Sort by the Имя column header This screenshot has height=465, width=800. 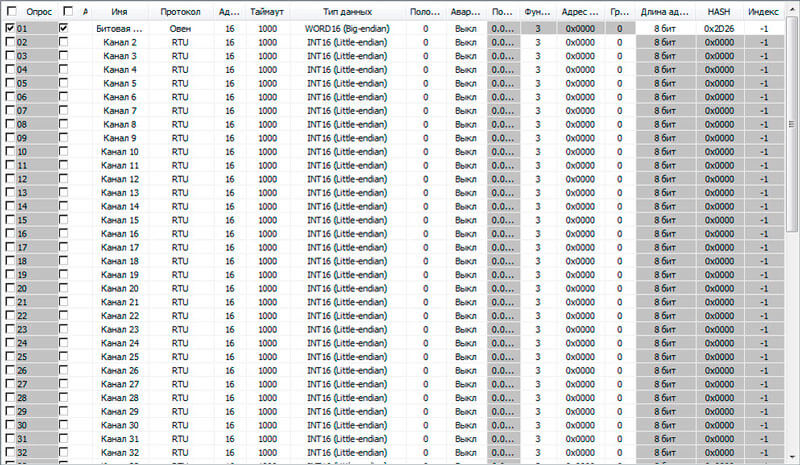click(x=119, y=11)
